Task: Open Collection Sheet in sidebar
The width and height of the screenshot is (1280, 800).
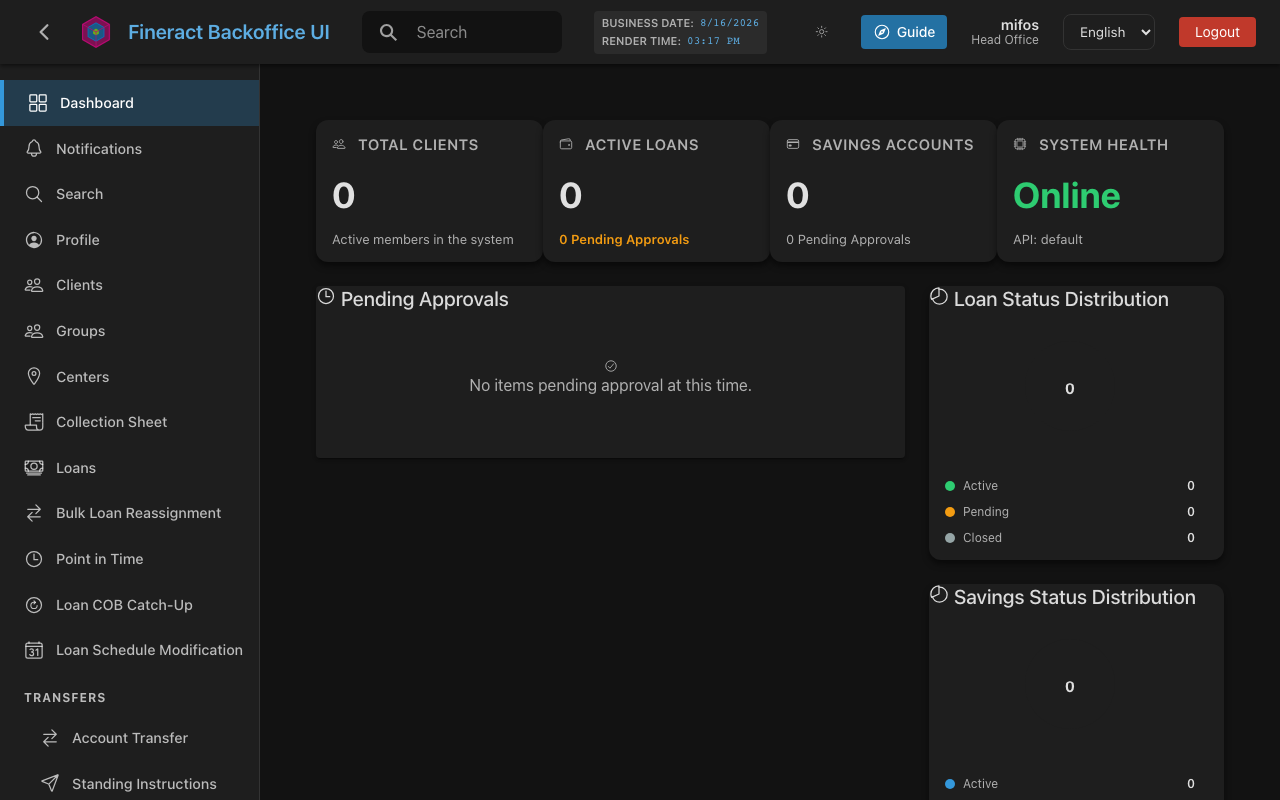Action: click(x=130, y=422)
